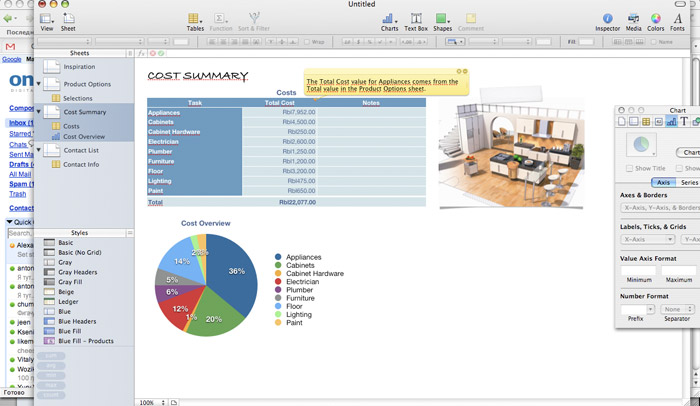700x406 pixels.
Task: Open Prefix combo dropdown arrow
Action: pyautogui.click(x=650, y=309)
